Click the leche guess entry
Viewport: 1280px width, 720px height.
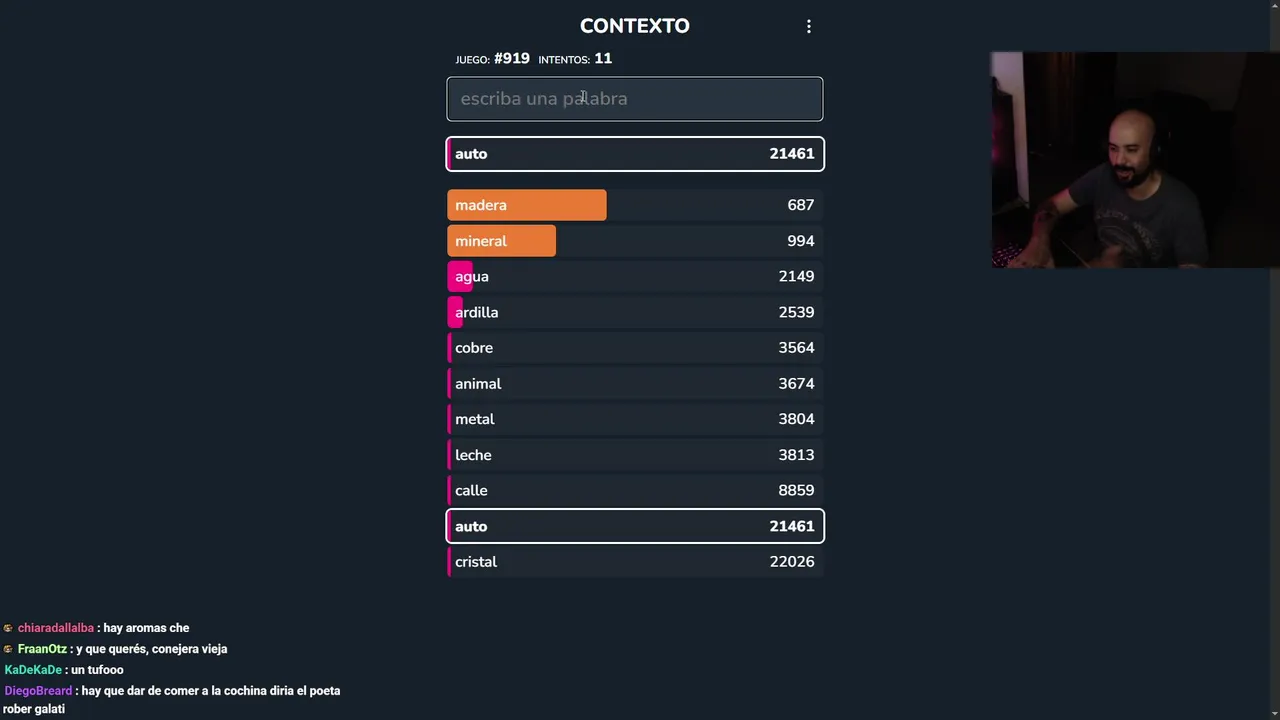pos(634,455)
